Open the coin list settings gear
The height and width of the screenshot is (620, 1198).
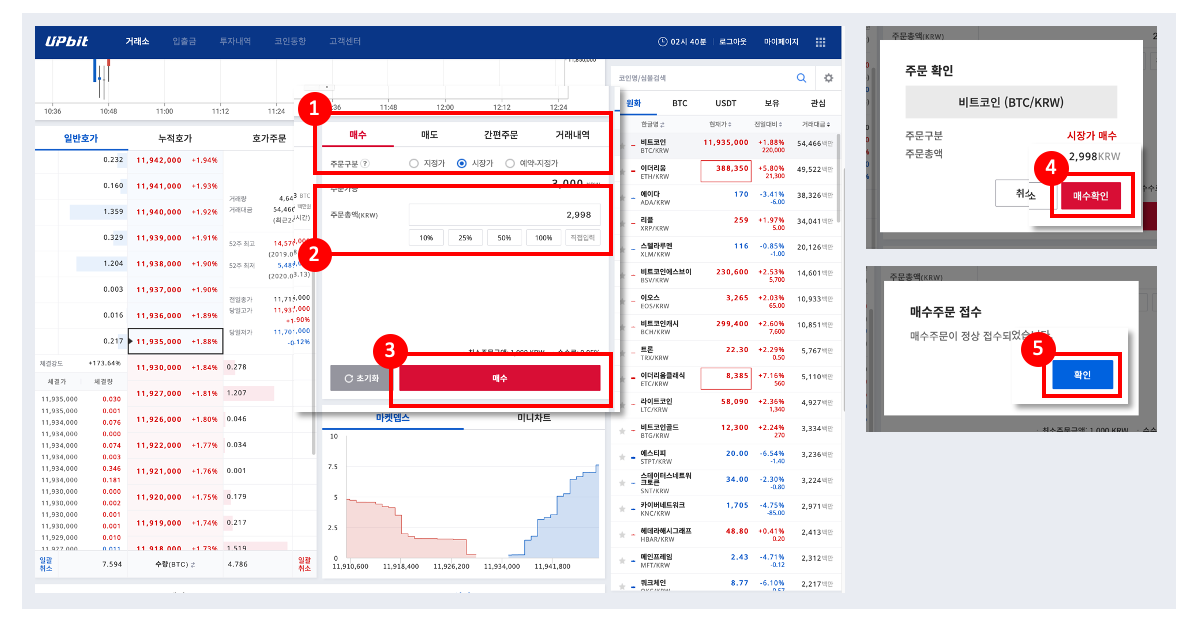pos(828,78)
